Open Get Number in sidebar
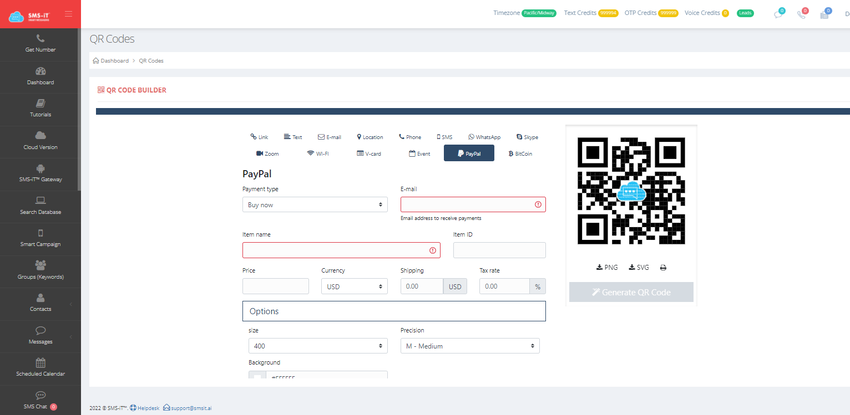This screenshot has width=850, height=415. point(40,44)
